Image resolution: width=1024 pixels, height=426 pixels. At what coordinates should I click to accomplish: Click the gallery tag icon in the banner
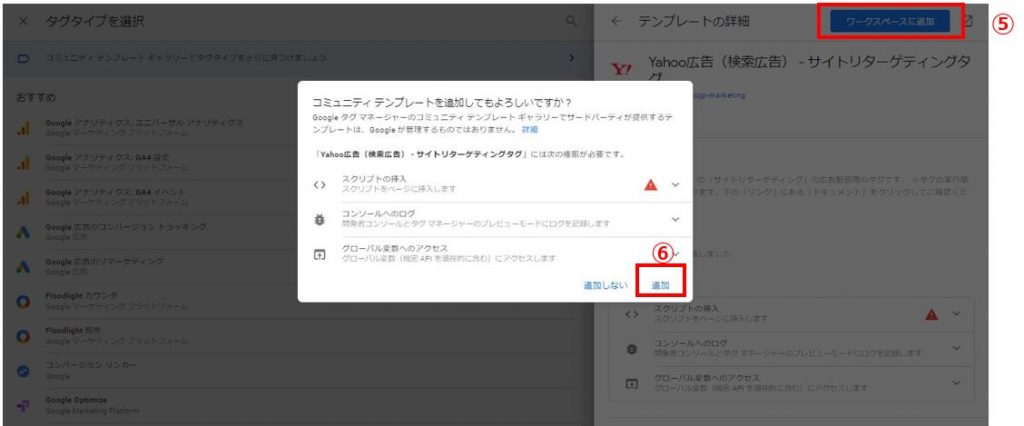(23, 58)
